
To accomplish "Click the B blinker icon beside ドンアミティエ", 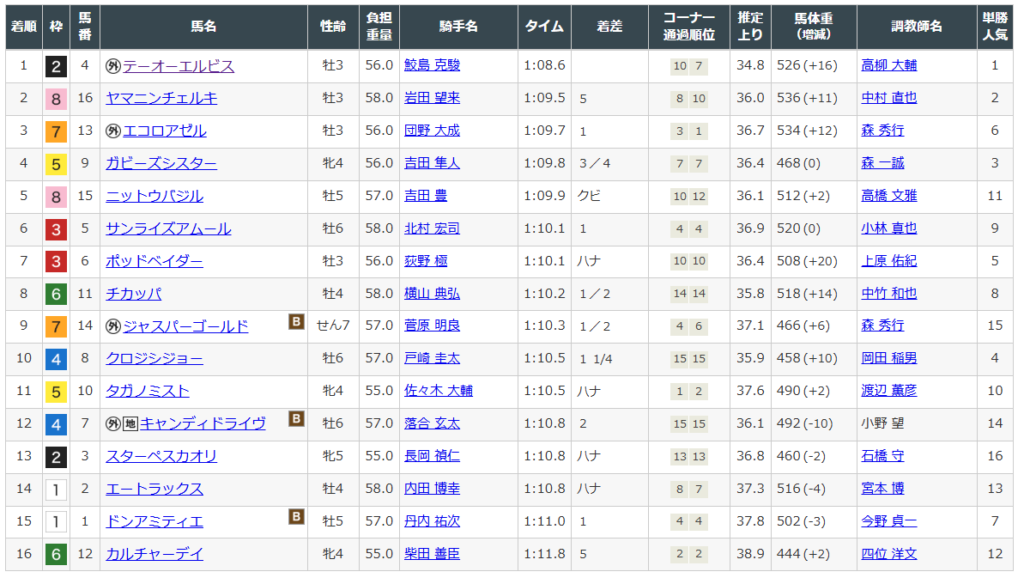I will 296,517.
